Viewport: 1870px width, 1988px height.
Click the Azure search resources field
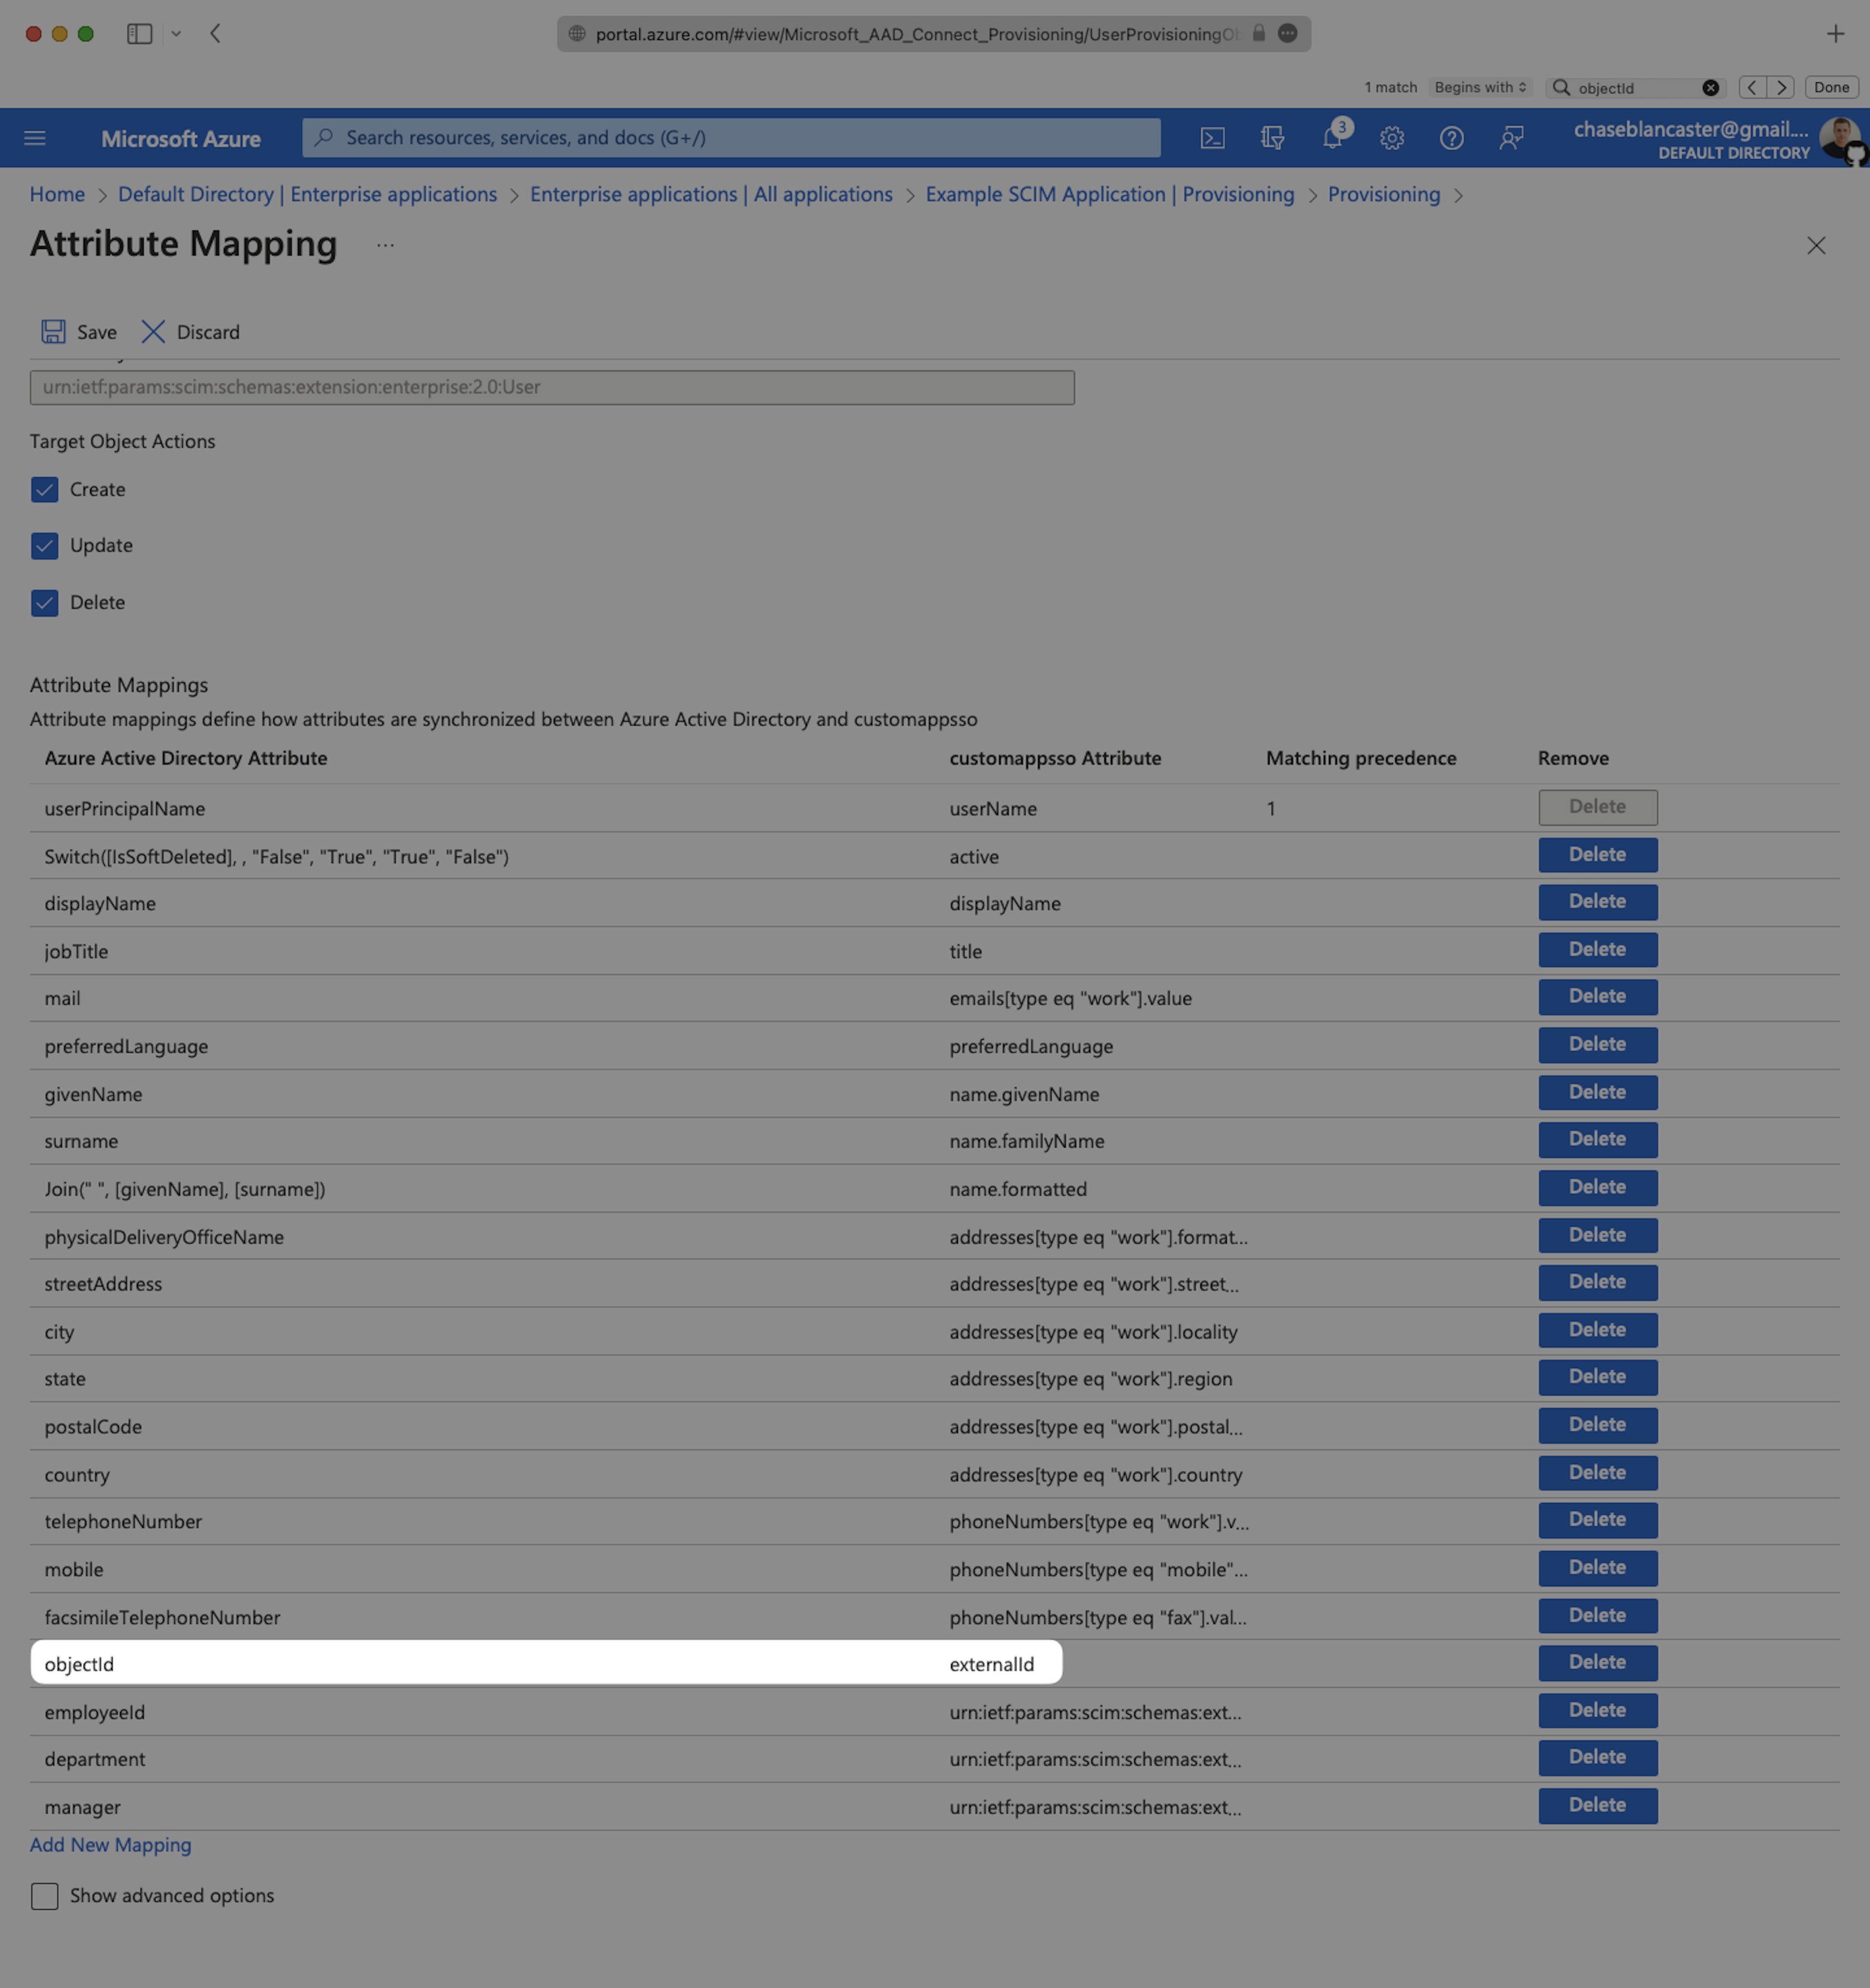731,138
